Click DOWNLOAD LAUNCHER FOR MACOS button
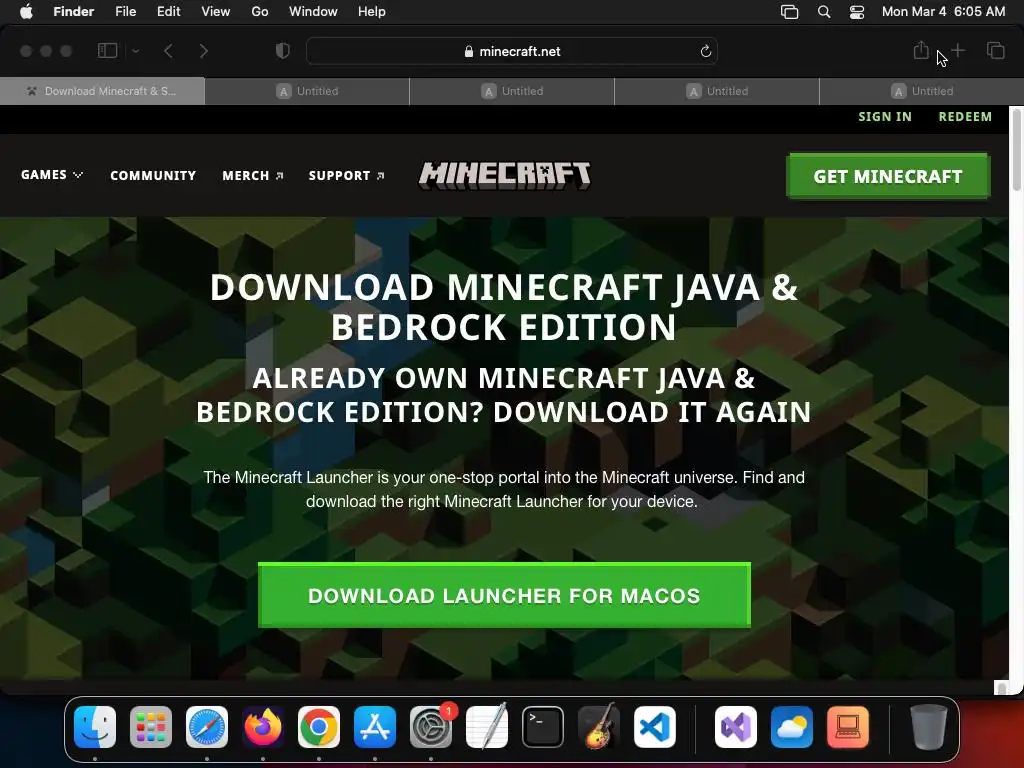1024x768 pixels. coord(504,595)
